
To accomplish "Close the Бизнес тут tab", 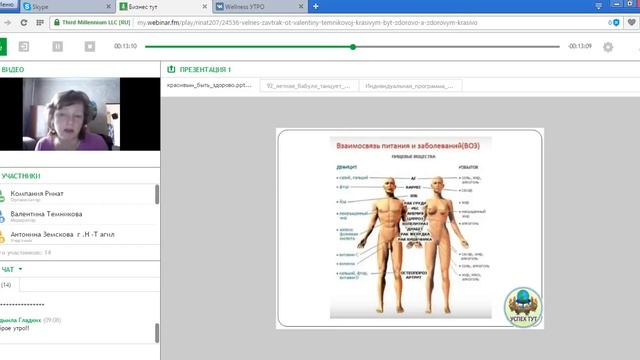I will 205,7.
